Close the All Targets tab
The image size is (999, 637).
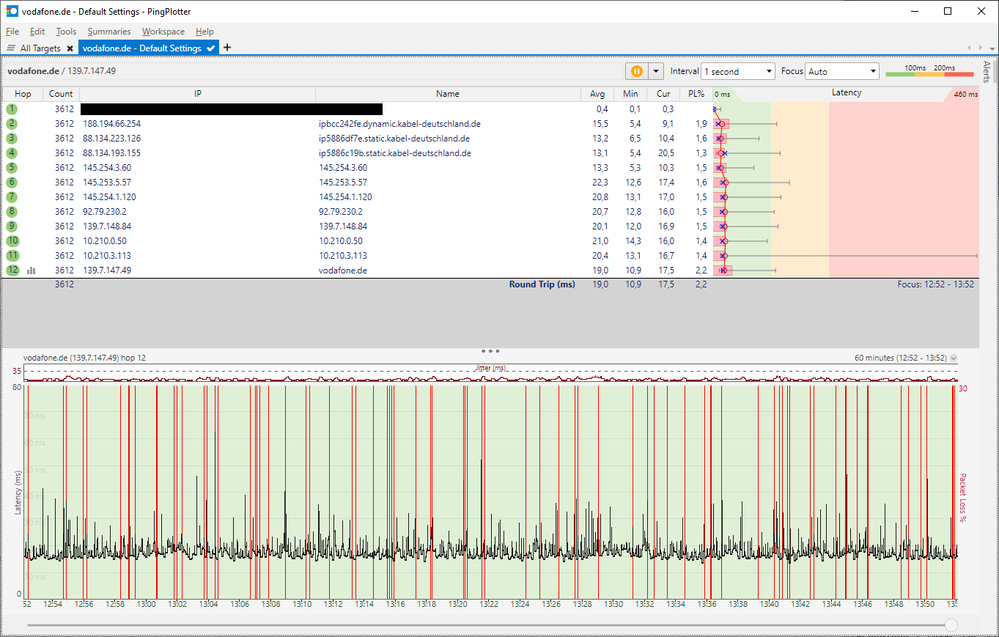70,48
